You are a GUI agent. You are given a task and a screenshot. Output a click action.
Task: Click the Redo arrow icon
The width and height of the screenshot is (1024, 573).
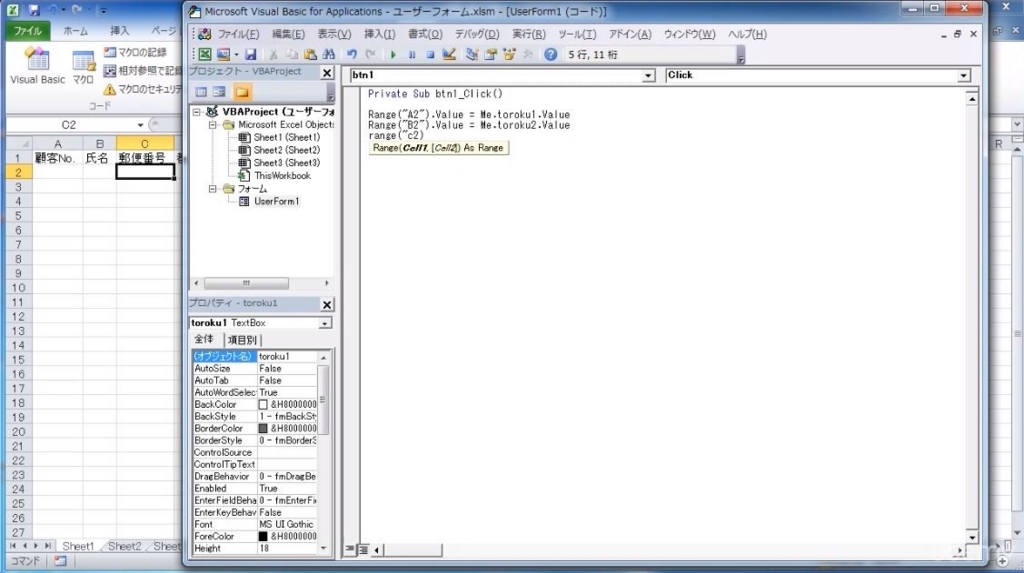tap(370, 54)
